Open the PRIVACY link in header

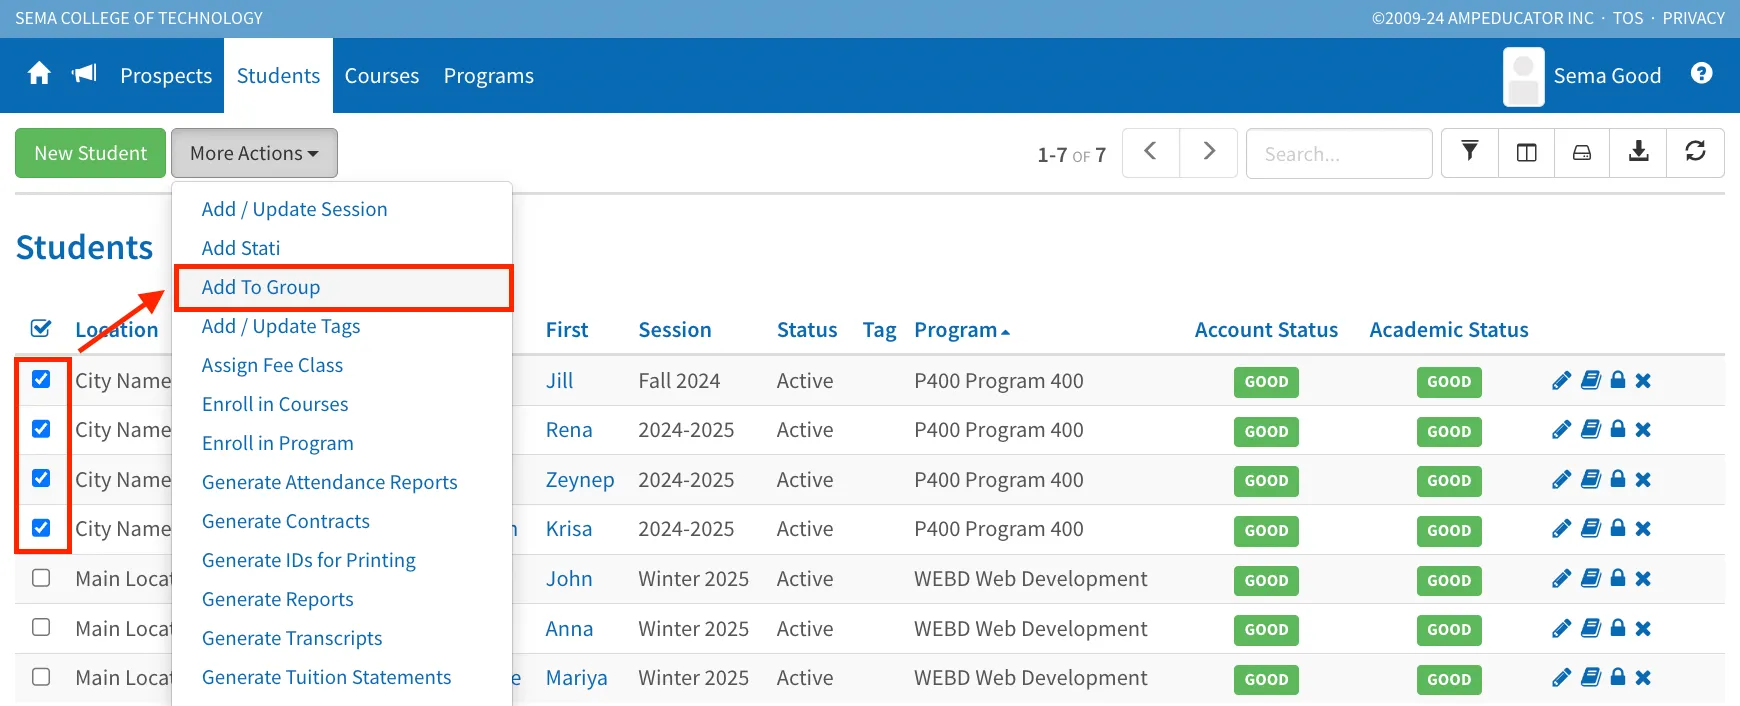[1693, 18]
